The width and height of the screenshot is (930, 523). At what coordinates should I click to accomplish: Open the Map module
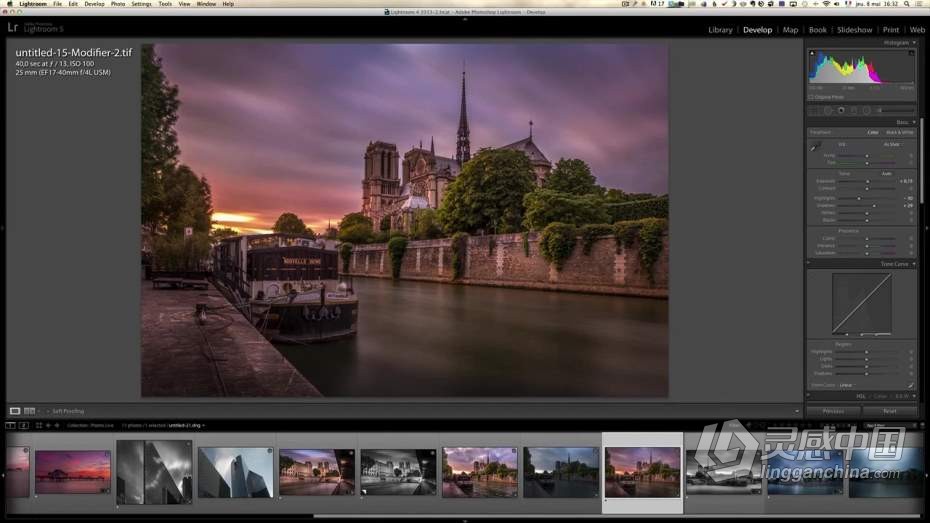(x=790, y=30)
